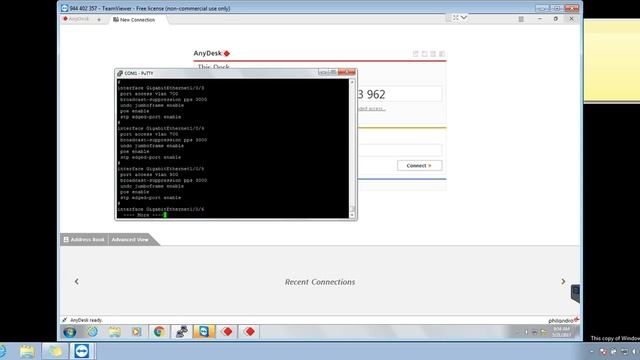Select PuTTY on remote taskbar
Image resolution: width=640 pixels, height=360 pixels.
pos(182,332)
